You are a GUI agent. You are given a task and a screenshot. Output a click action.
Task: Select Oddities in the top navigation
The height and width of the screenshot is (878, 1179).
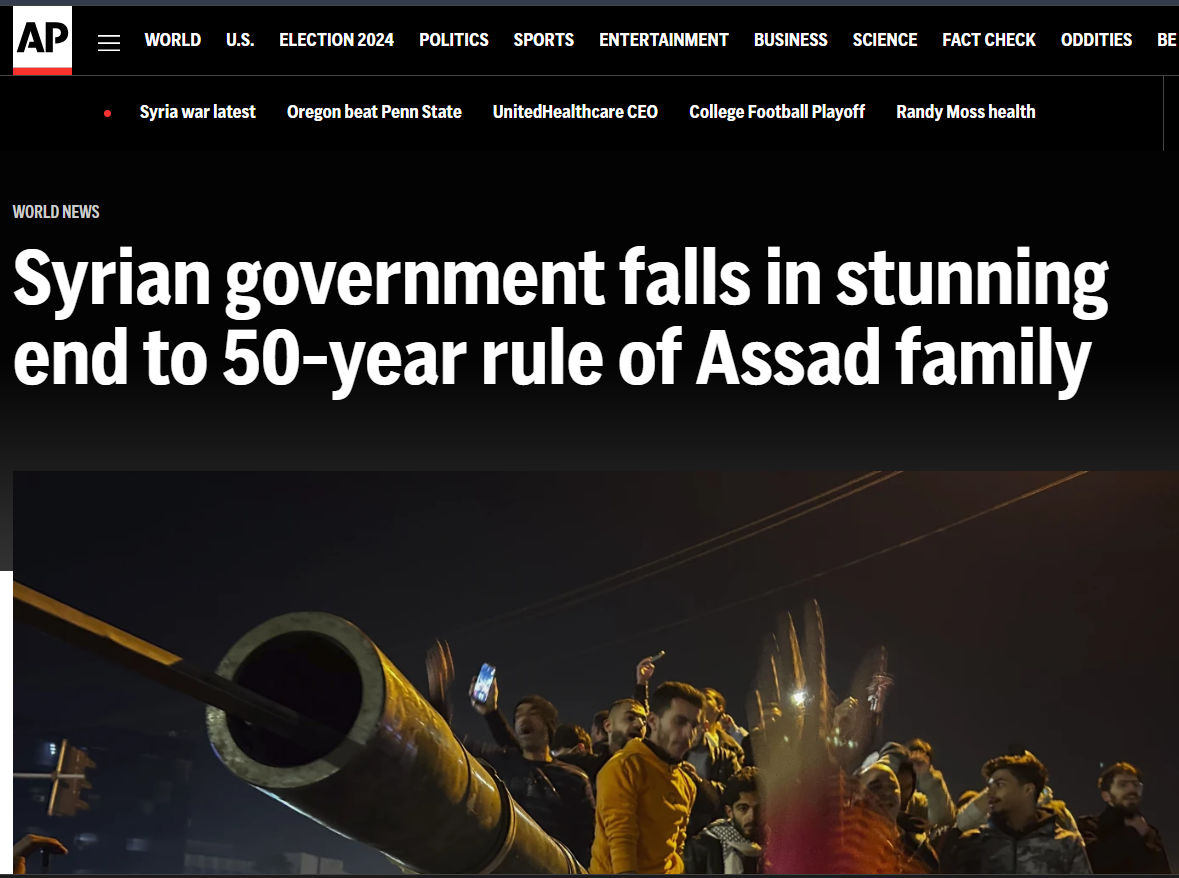1096,40
